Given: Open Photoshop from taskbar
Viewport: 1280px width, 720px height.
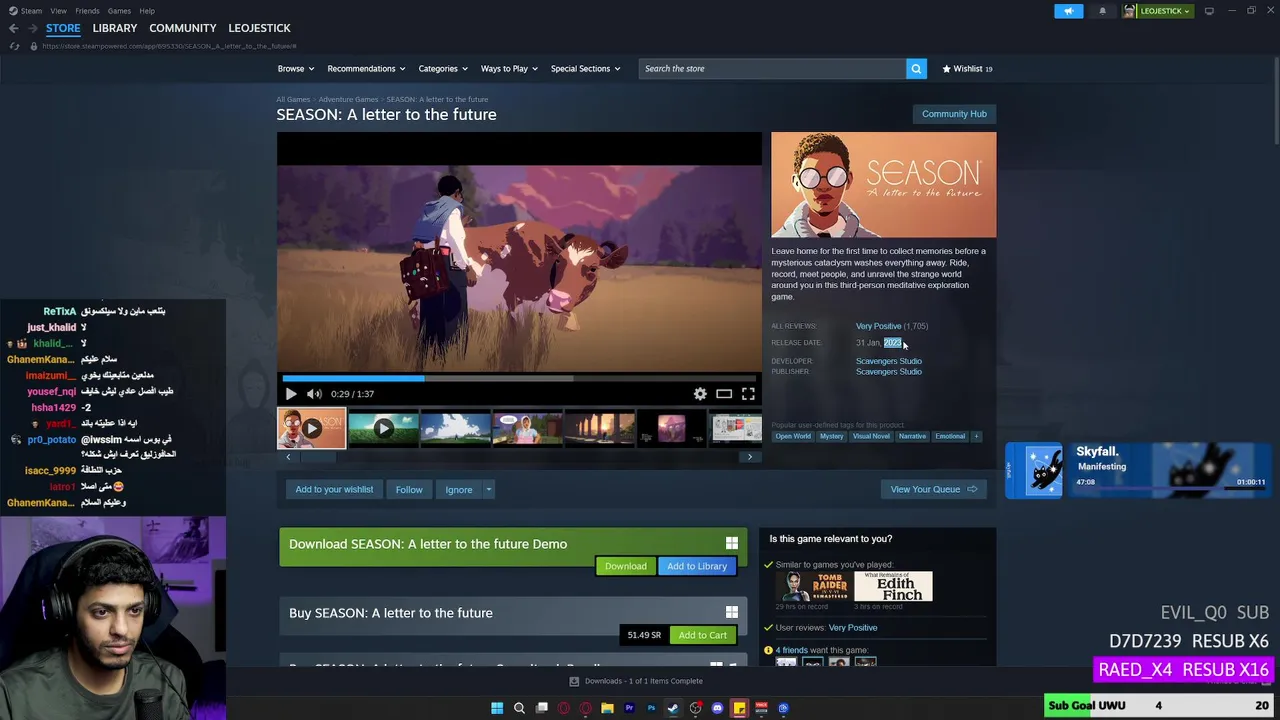Looking at the screenshot, I should 651,708.
